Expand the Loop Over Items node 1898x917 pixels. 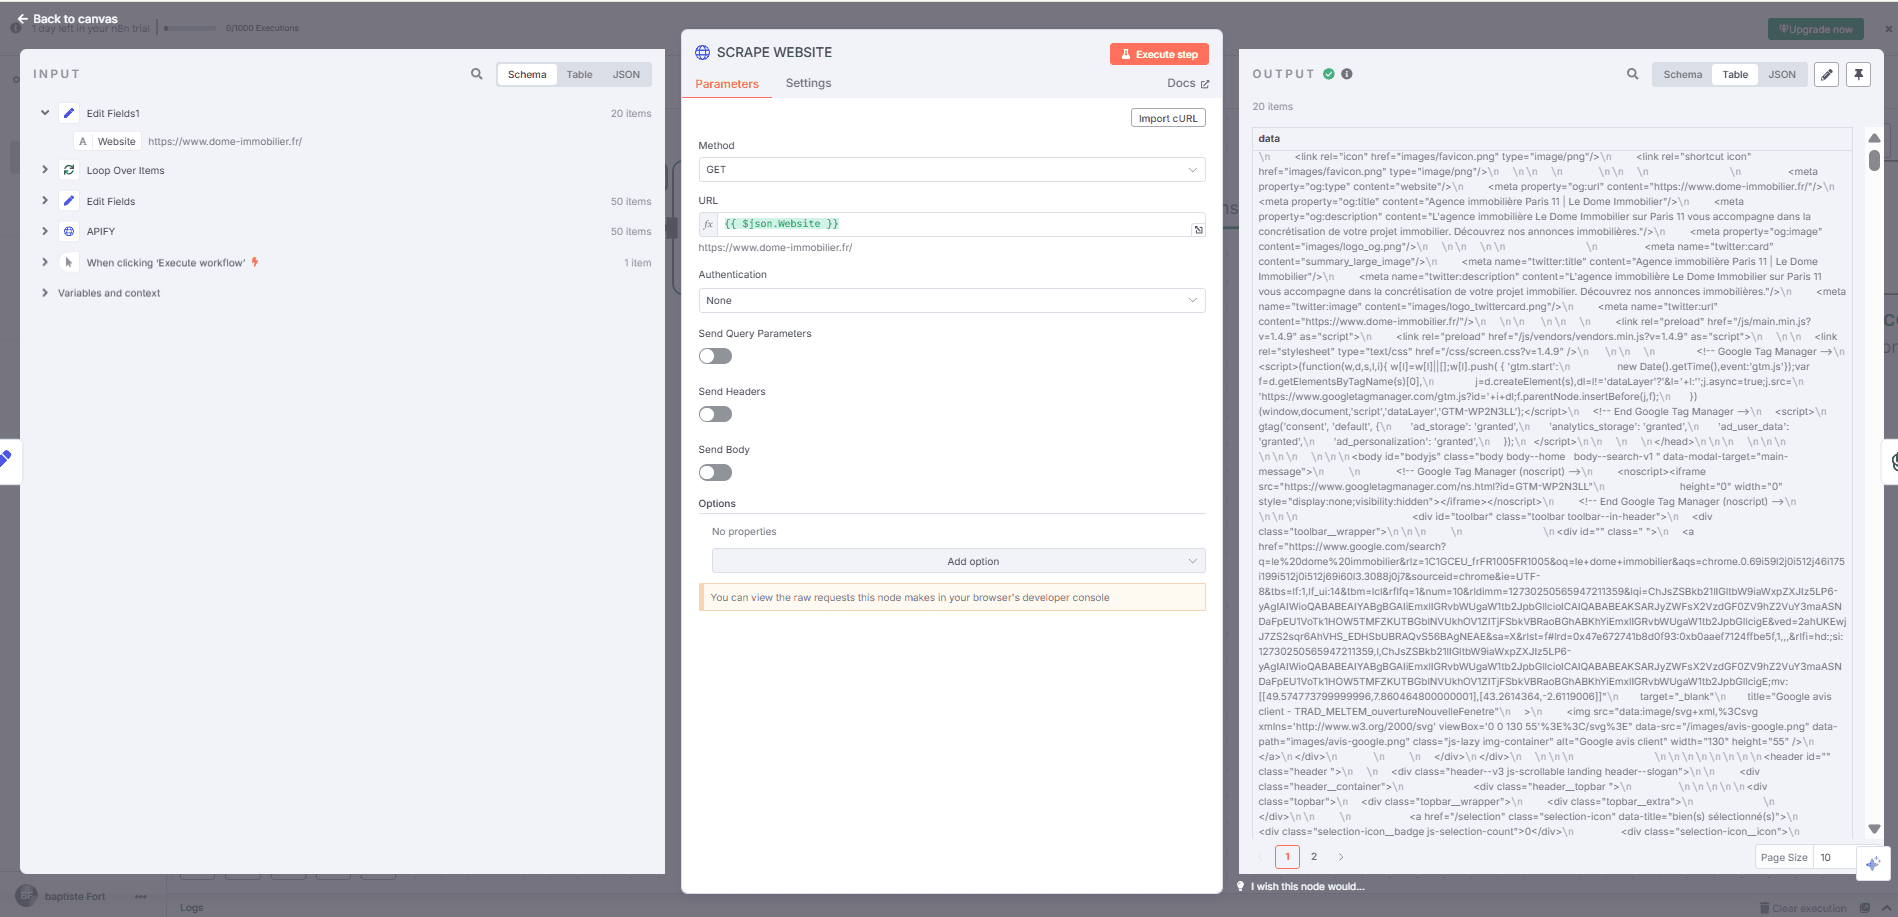[45, 170]
